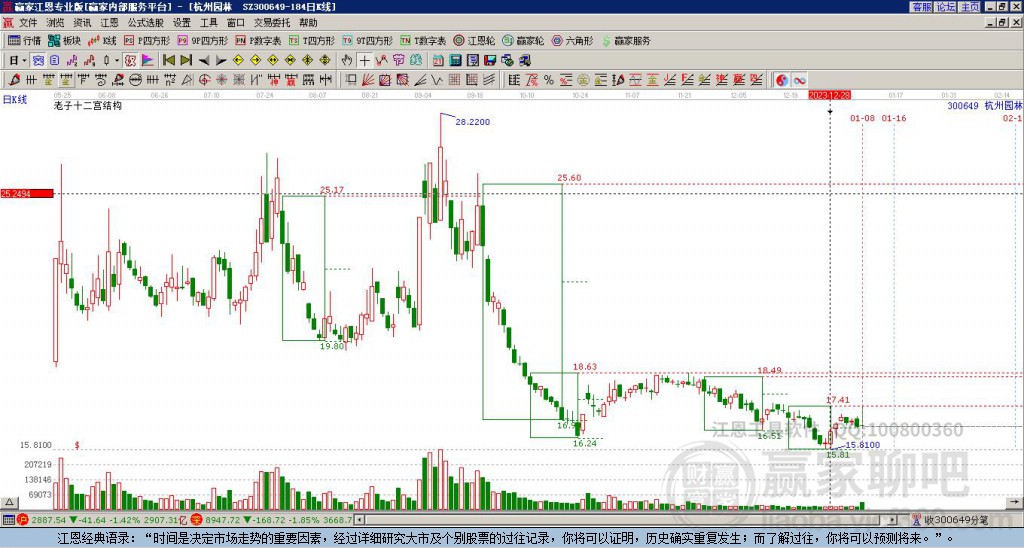Click the 300649 杭州园林 stock label
The height and width of the screenshot is (548, 1024).
click(985, 105)
